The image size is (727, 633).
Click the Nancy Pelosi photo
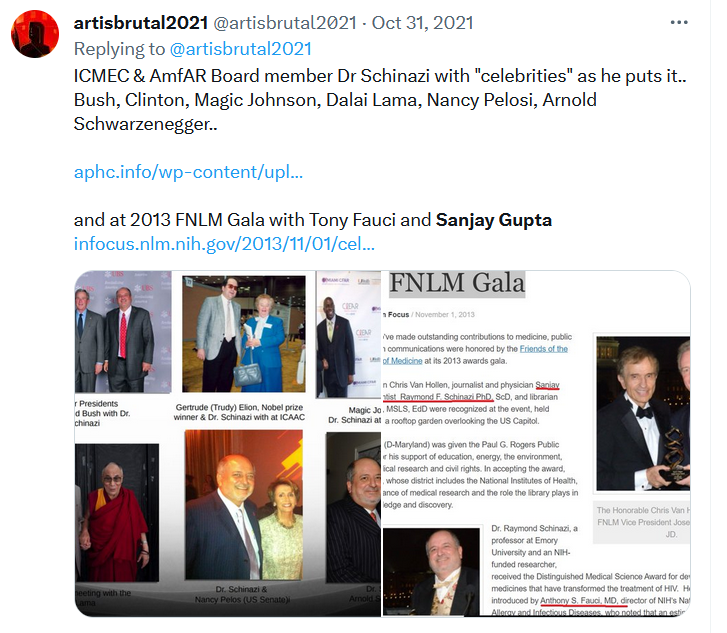point(244,505)
